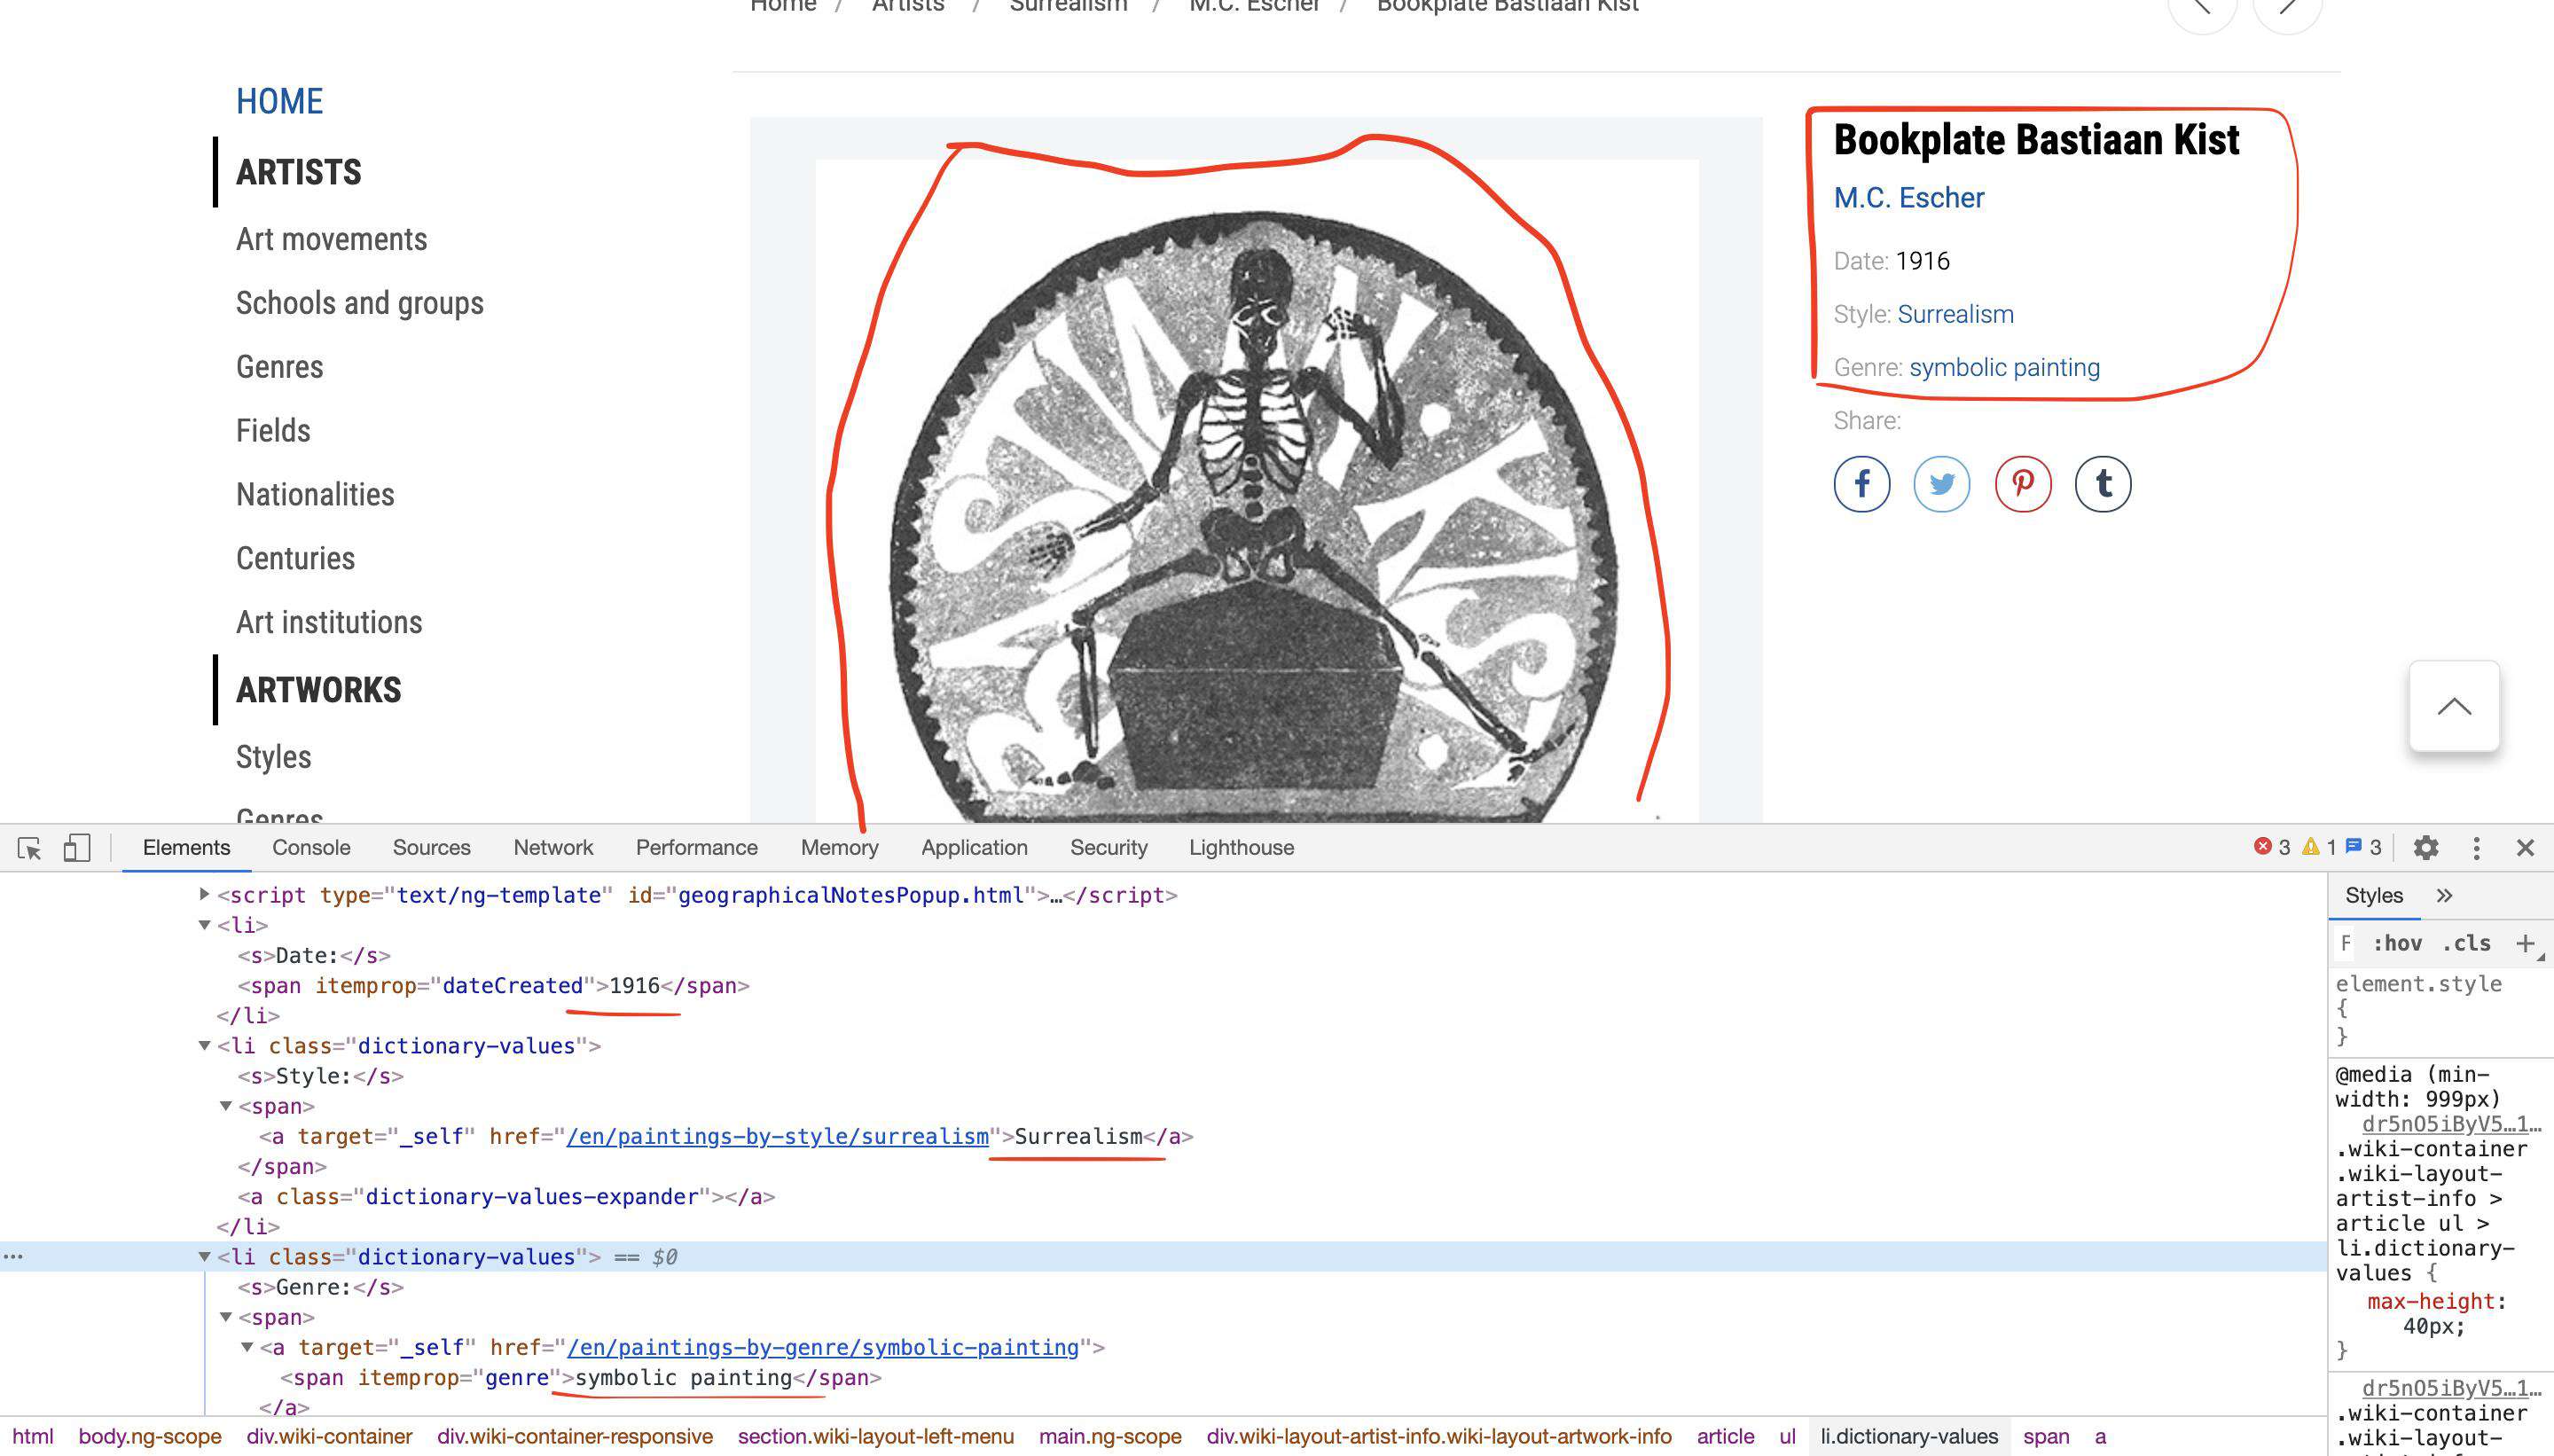Open the Application tab
This screenshot has height=1456, width=2554.
pyautogui.click(x=974, y=848)
